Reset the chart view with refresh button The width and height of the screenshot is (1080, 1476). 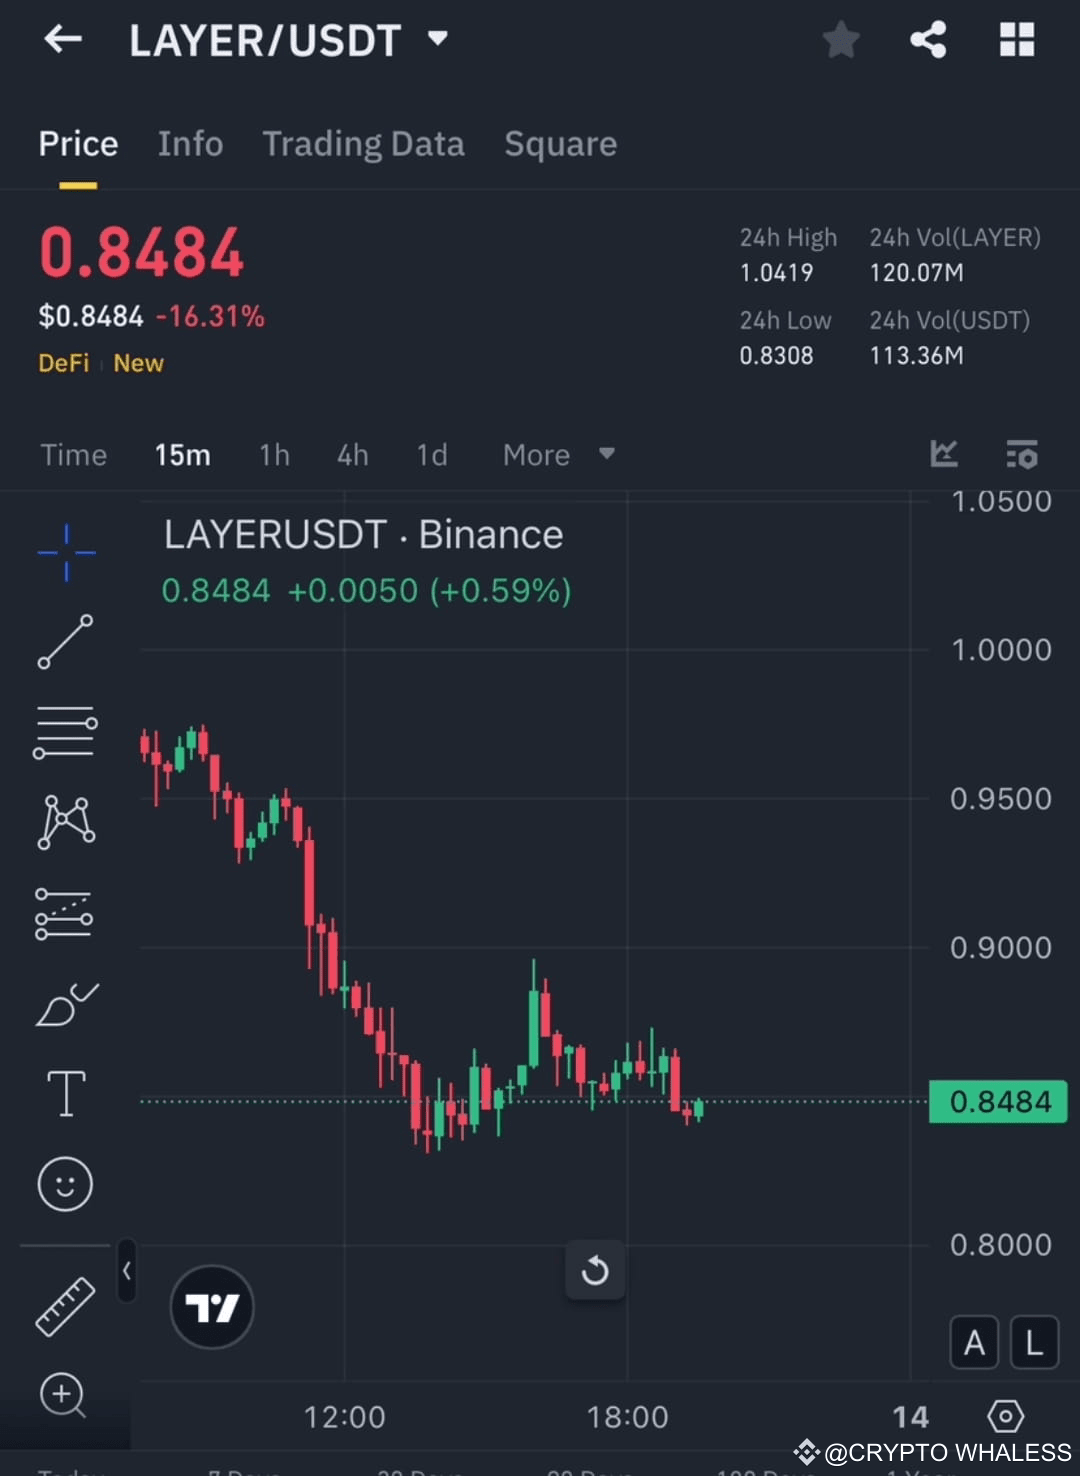[x=595, y=1271]
